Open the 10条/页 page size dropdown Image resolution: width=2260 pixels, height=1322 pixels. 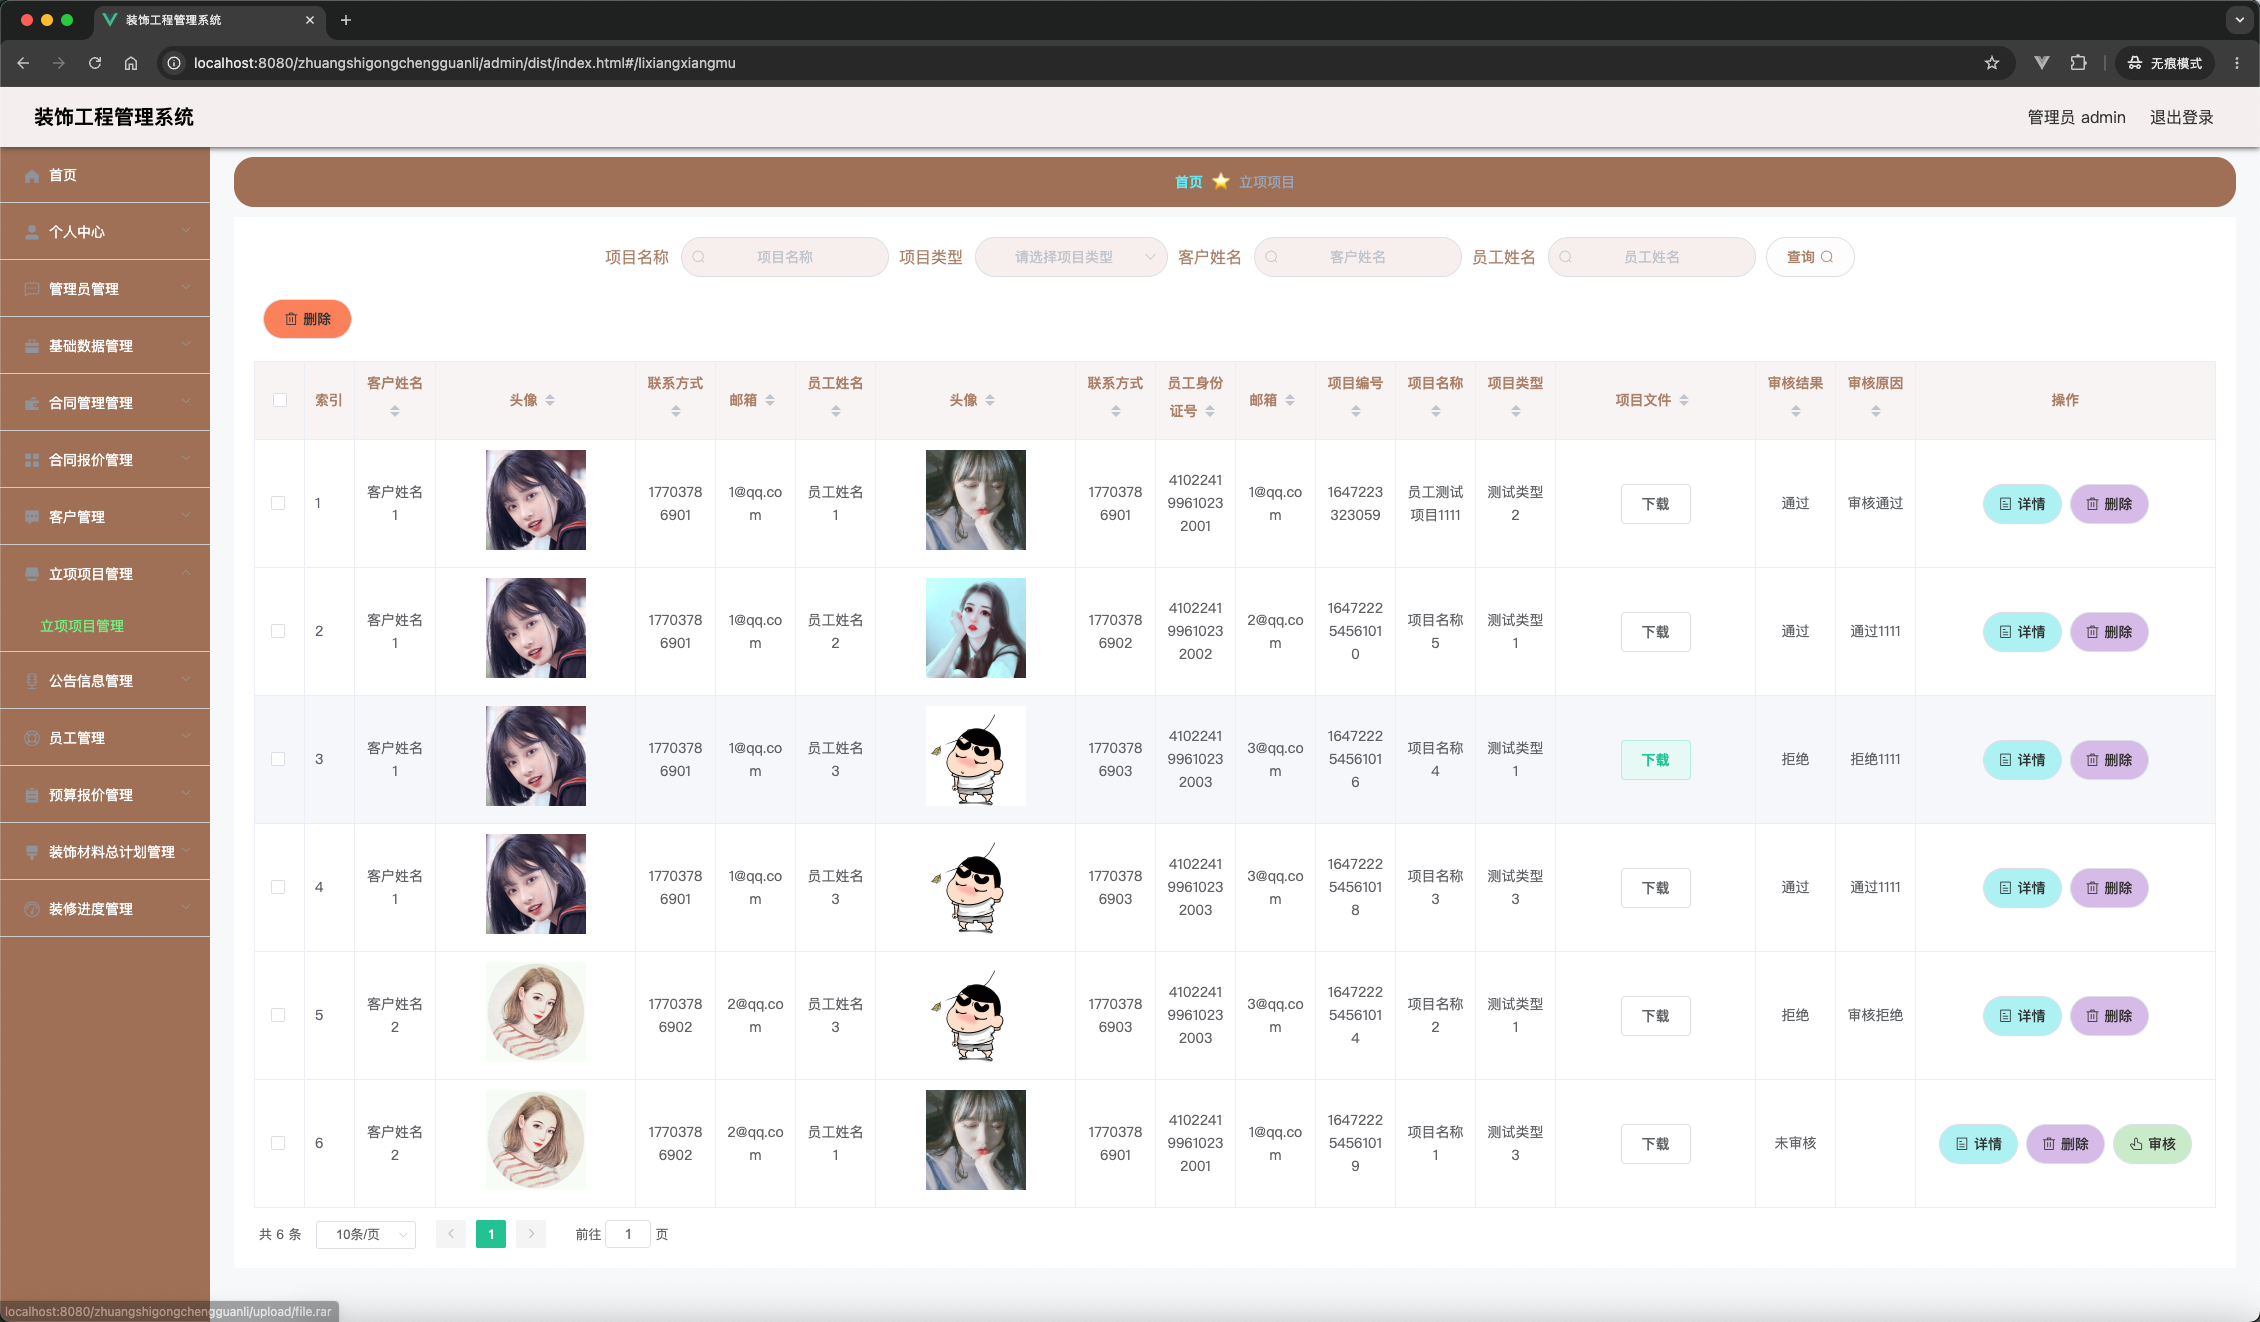click(366, 1235)
